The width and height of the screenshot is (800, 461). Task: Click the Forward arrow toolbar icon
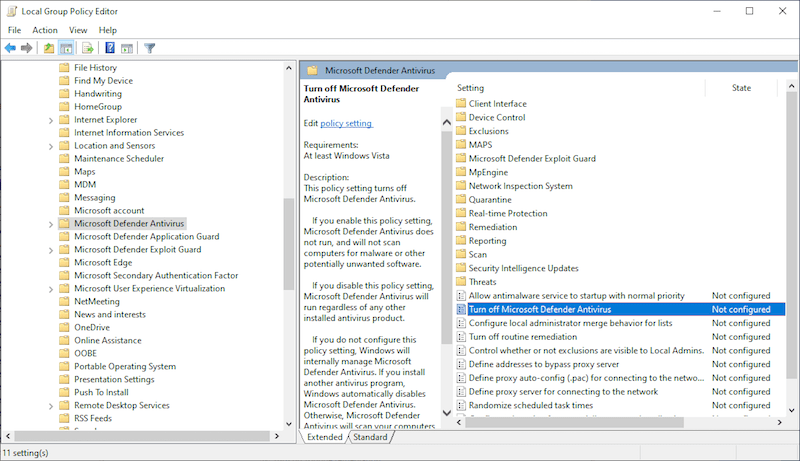pos(27,48)
